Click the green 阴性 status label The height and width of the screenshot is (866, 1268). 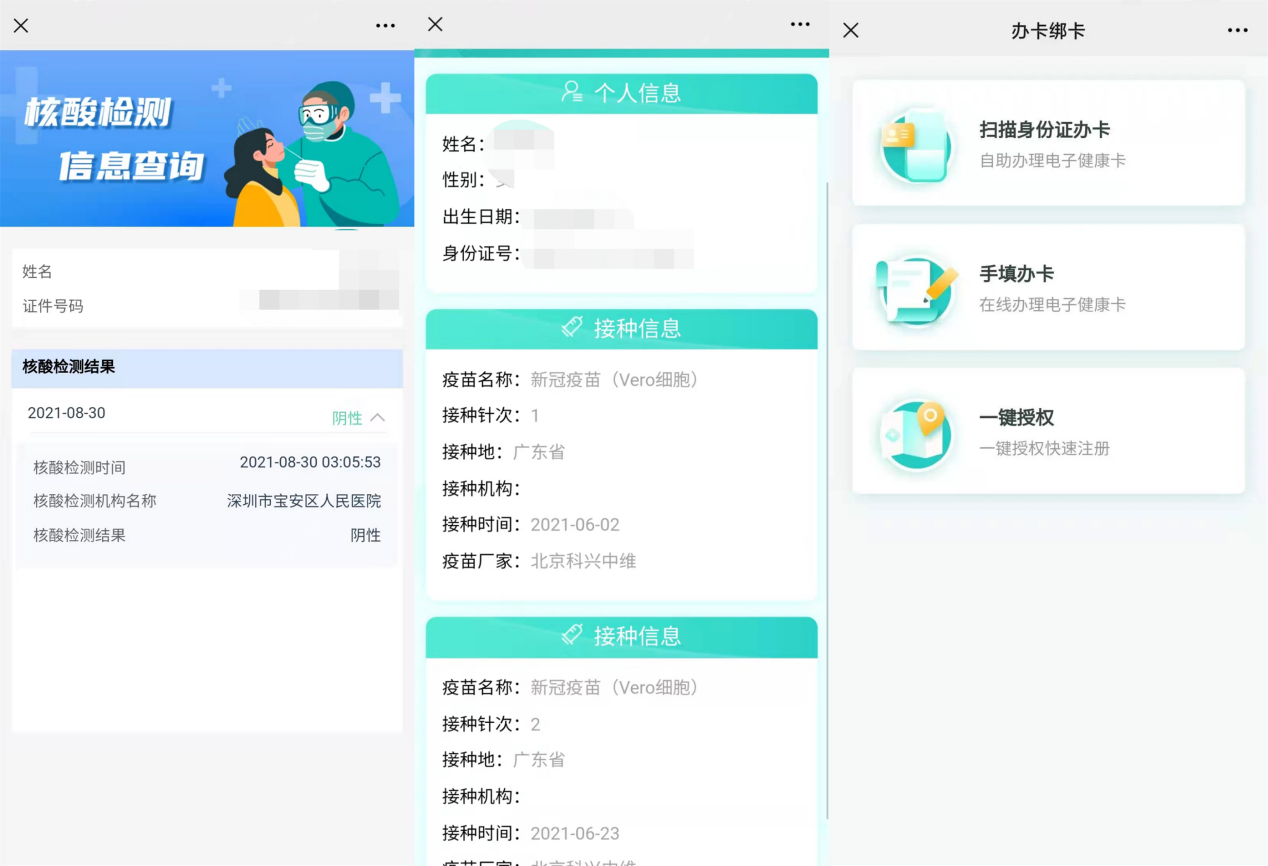click(347, 418)
